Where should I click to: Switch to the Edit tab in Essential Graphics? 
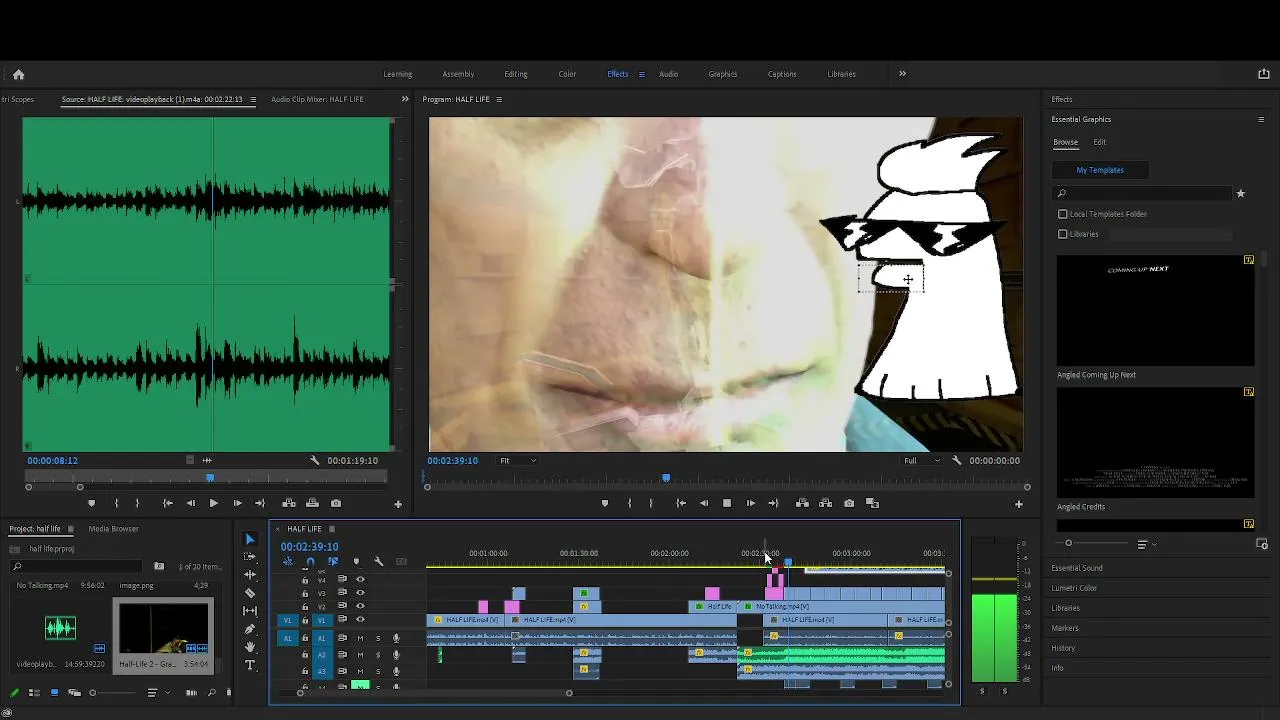click(x=1100, y=142)
